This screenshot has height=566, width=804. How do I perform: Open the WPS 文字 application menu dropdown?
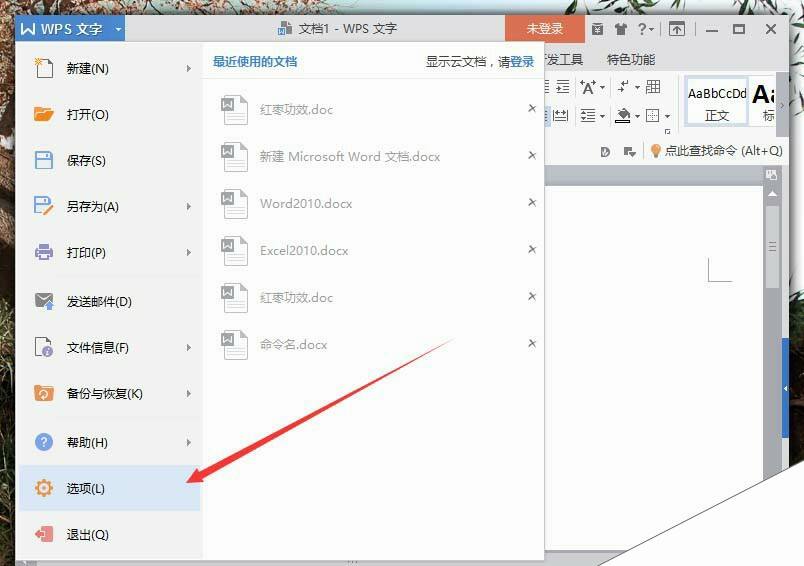point(118,29)
